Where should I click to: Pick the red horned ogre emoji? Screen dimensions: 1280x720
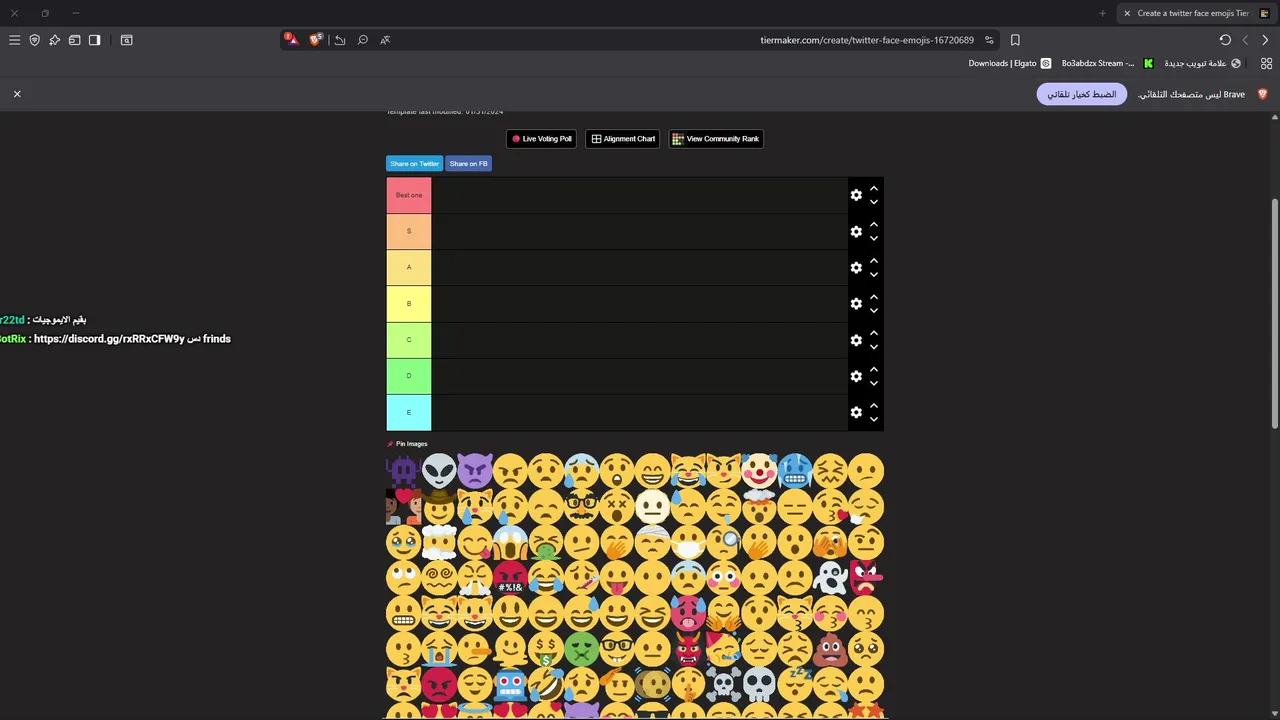point(688,649)
